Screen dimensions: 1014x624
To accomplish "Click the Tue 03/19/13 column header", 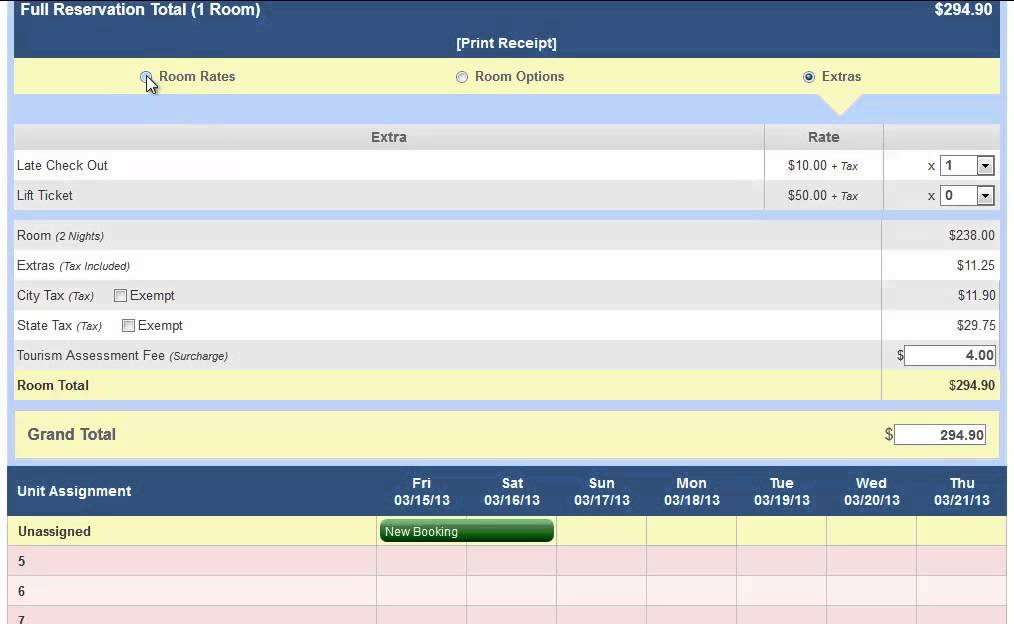I will [781, 491].
